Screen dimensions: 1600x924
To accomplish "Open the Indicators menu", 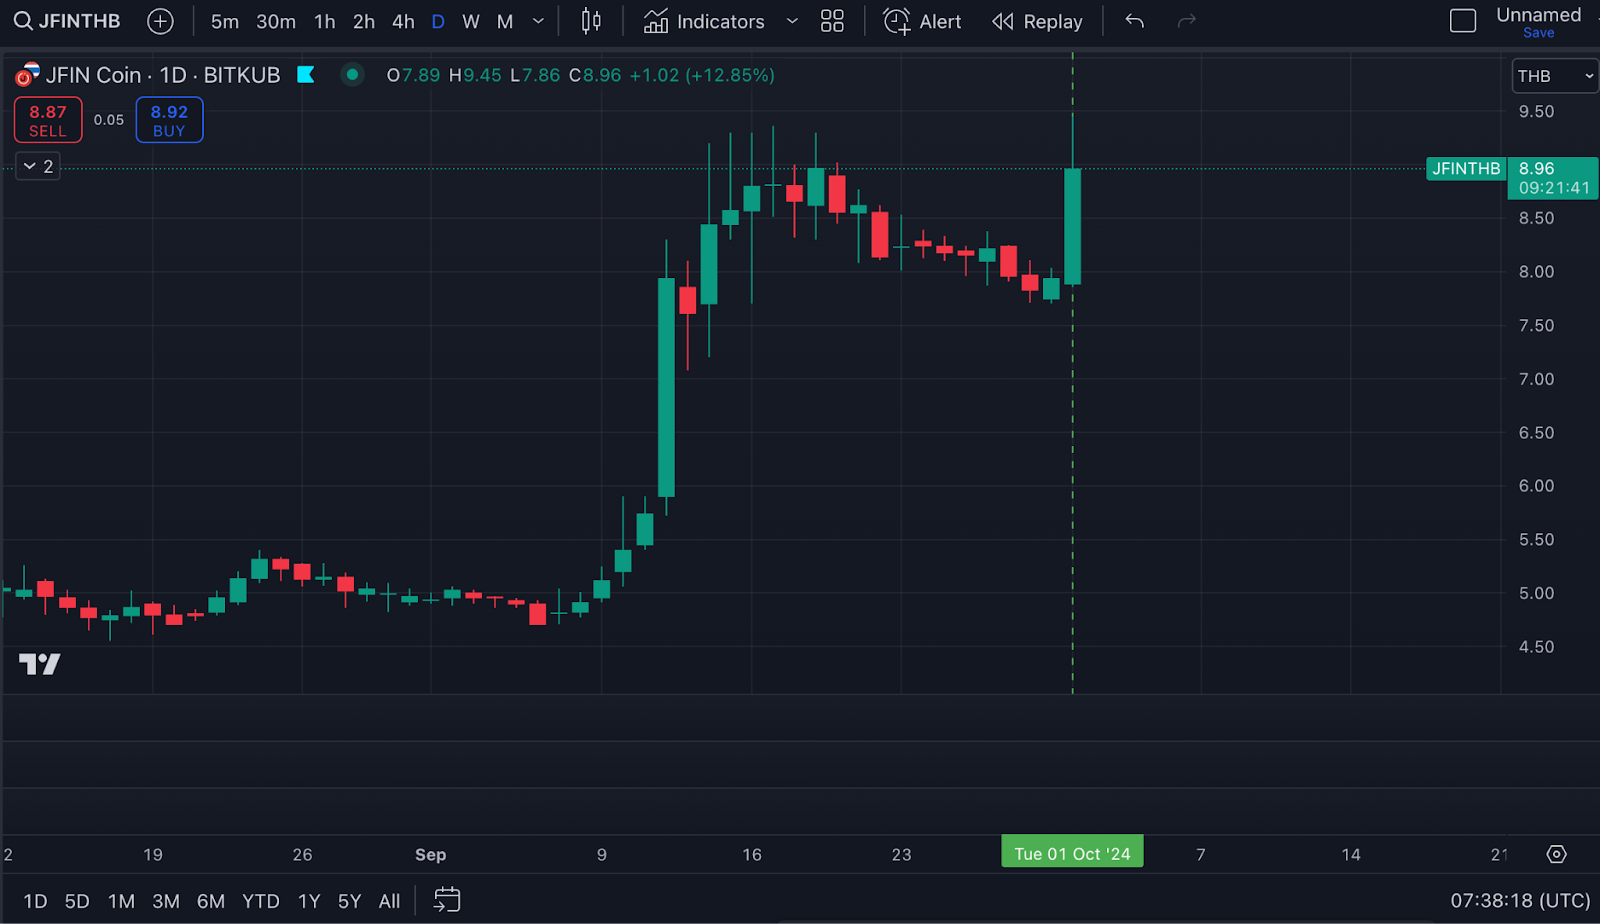I will [705, 21].
